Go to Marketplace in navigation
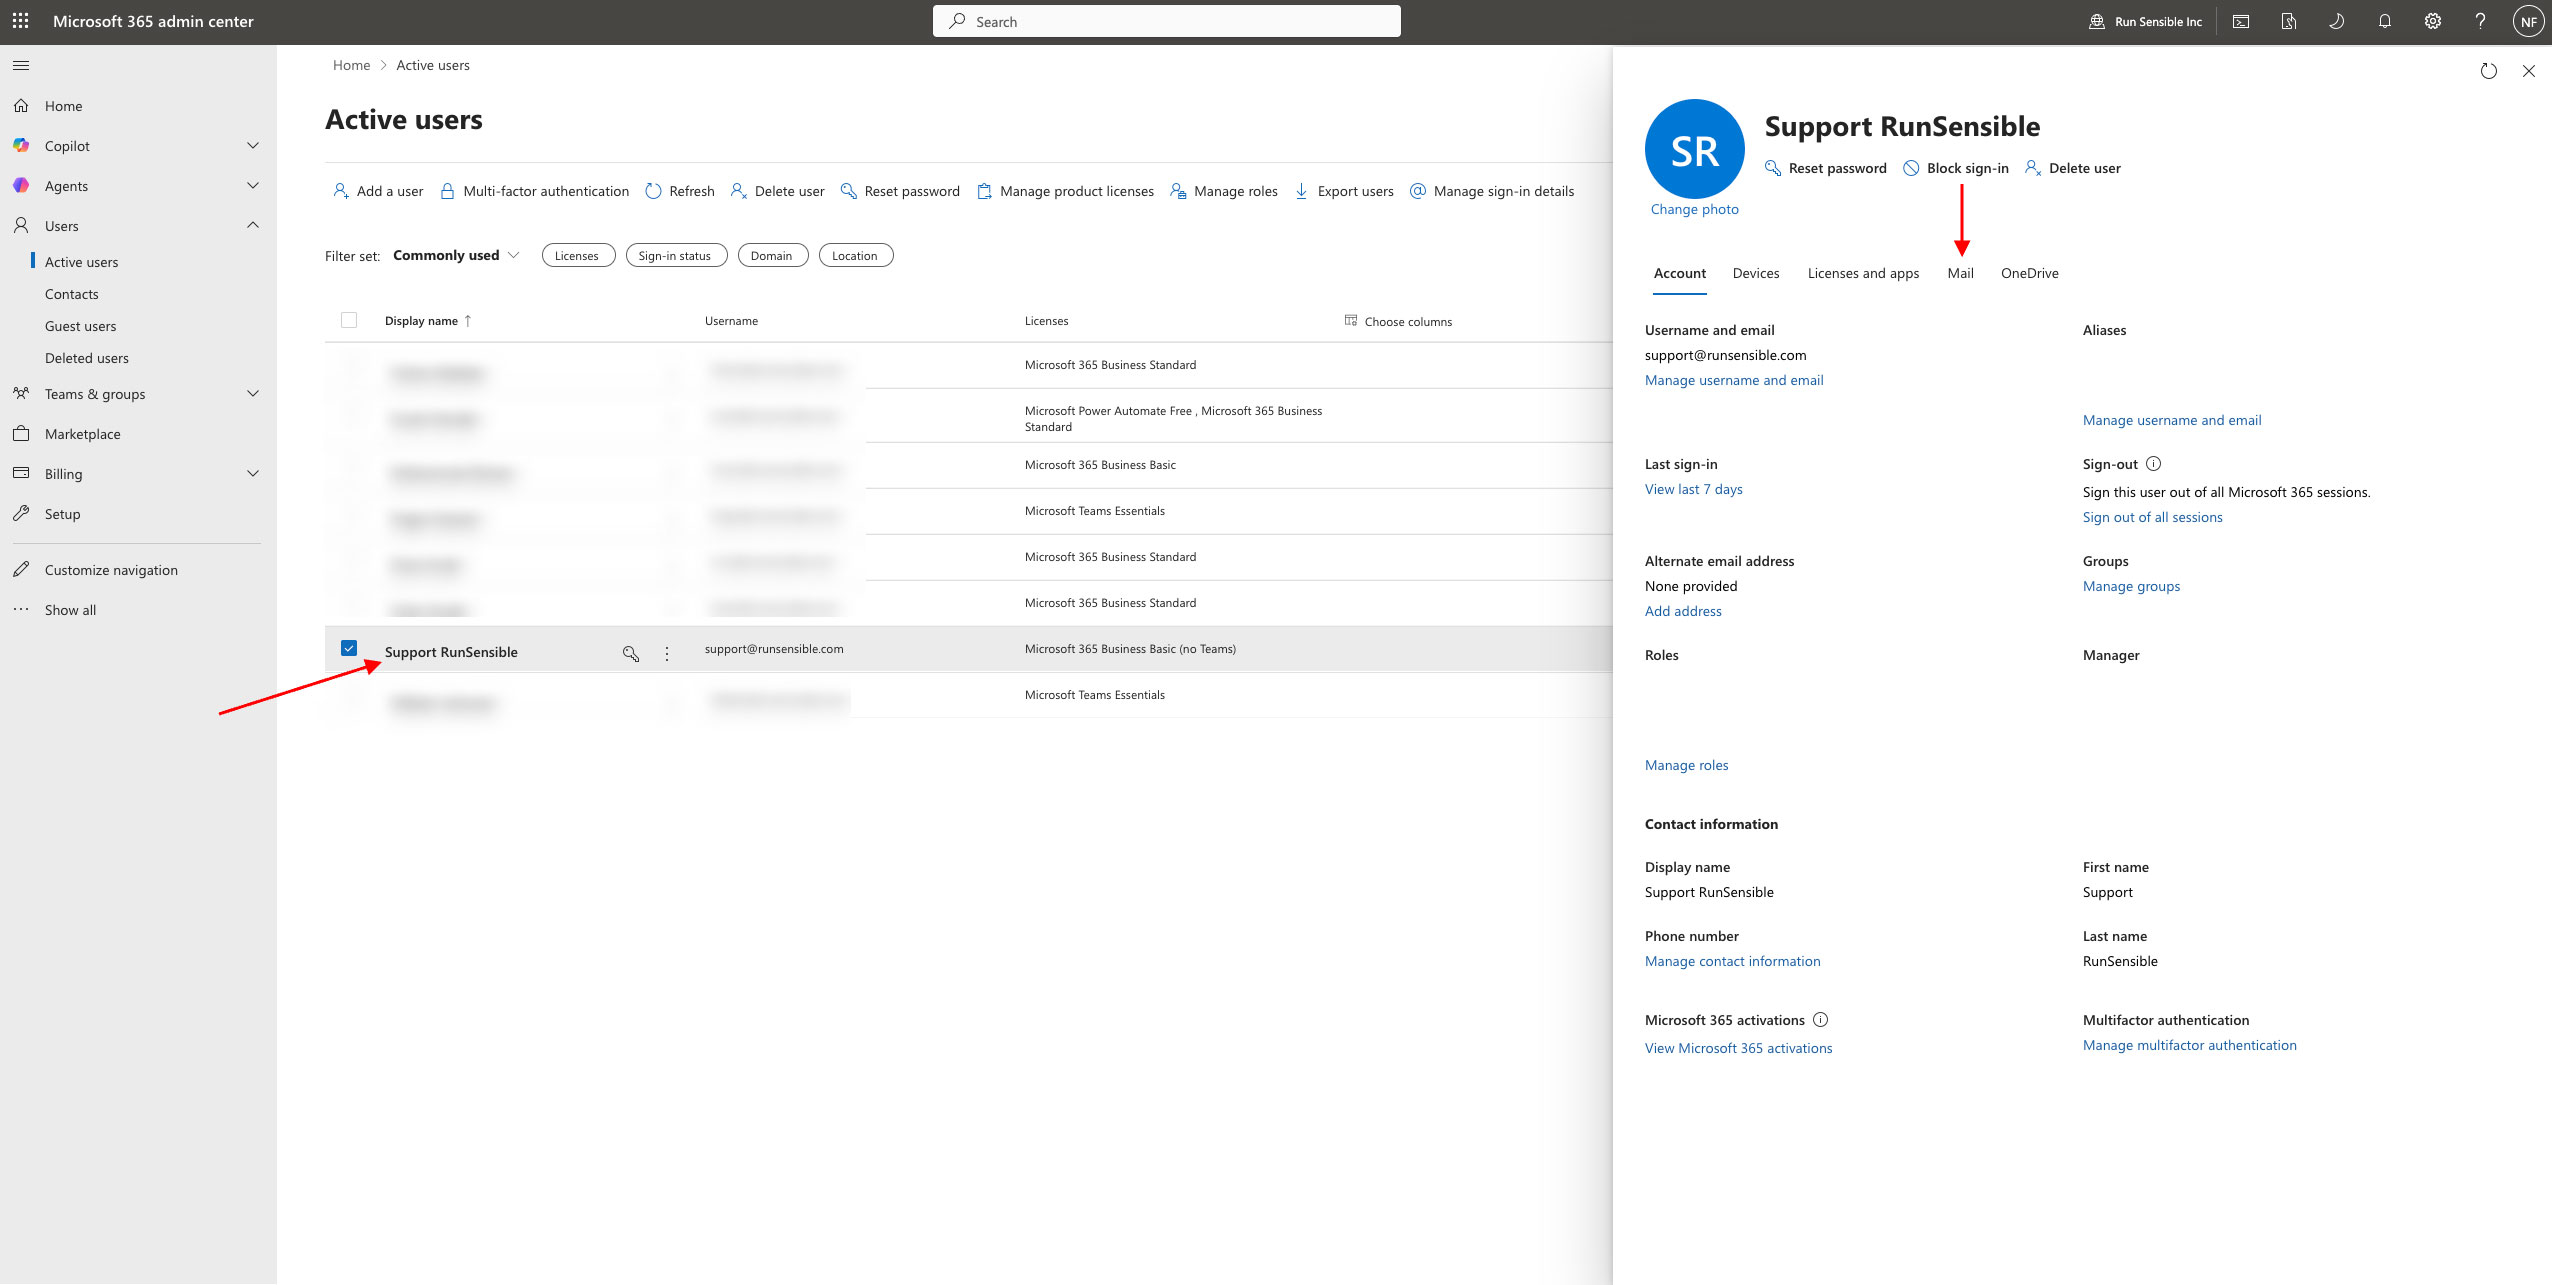 [83, 434]
